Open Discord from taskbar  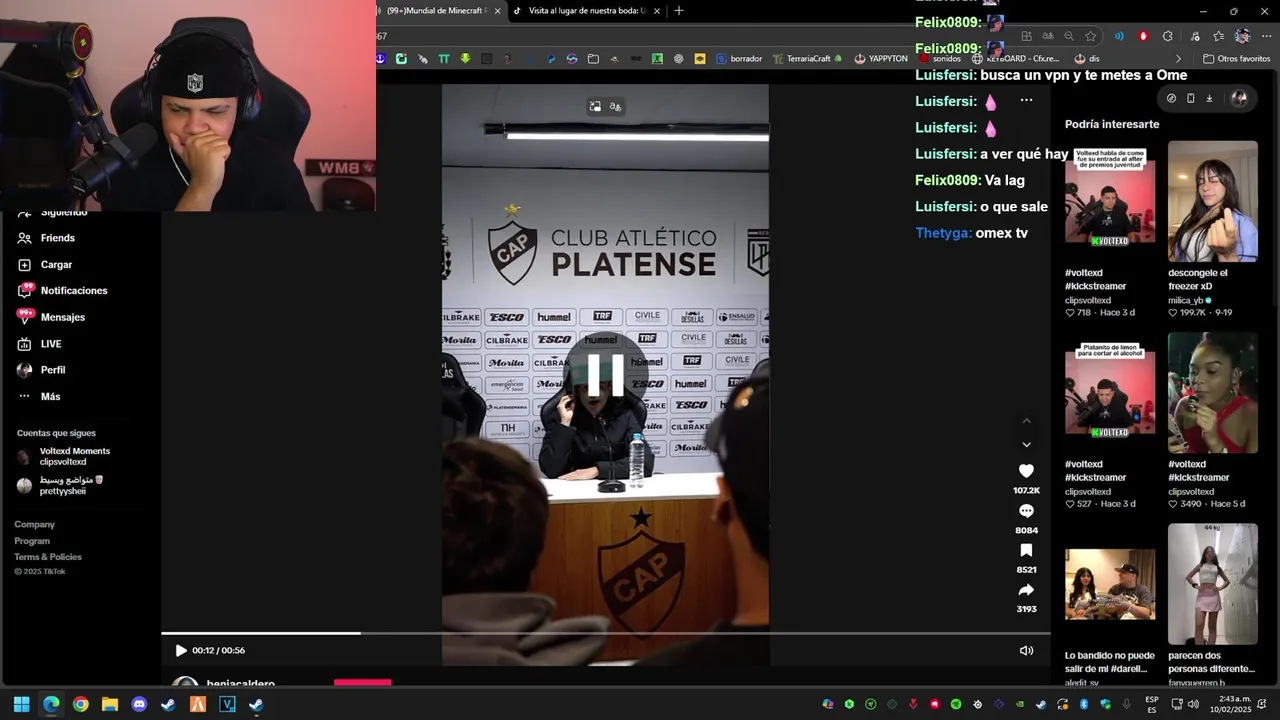pyautogui.click(x=139, y=704)
